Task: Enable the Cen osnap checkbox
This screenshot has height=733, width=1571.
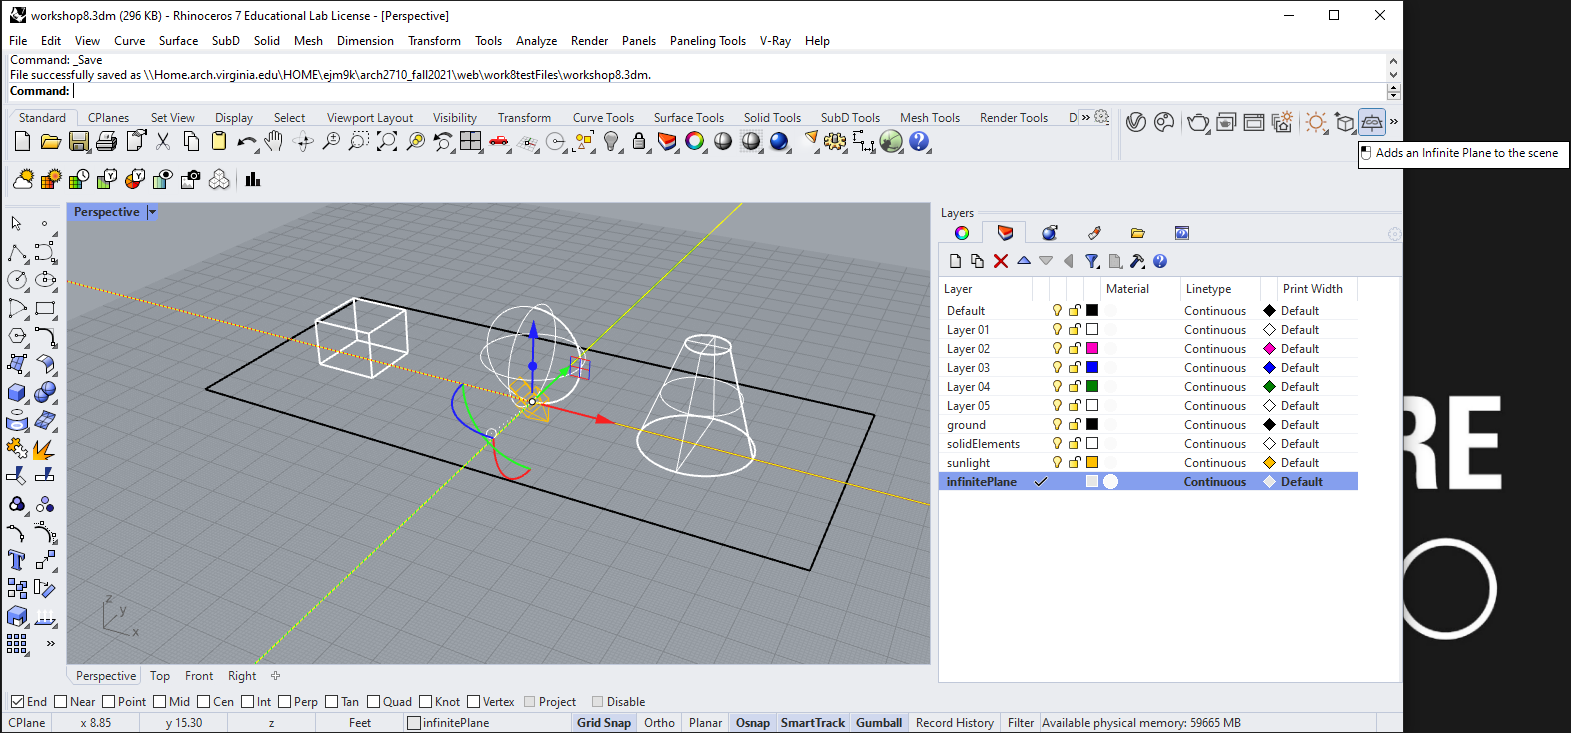Action: [203, 701]
